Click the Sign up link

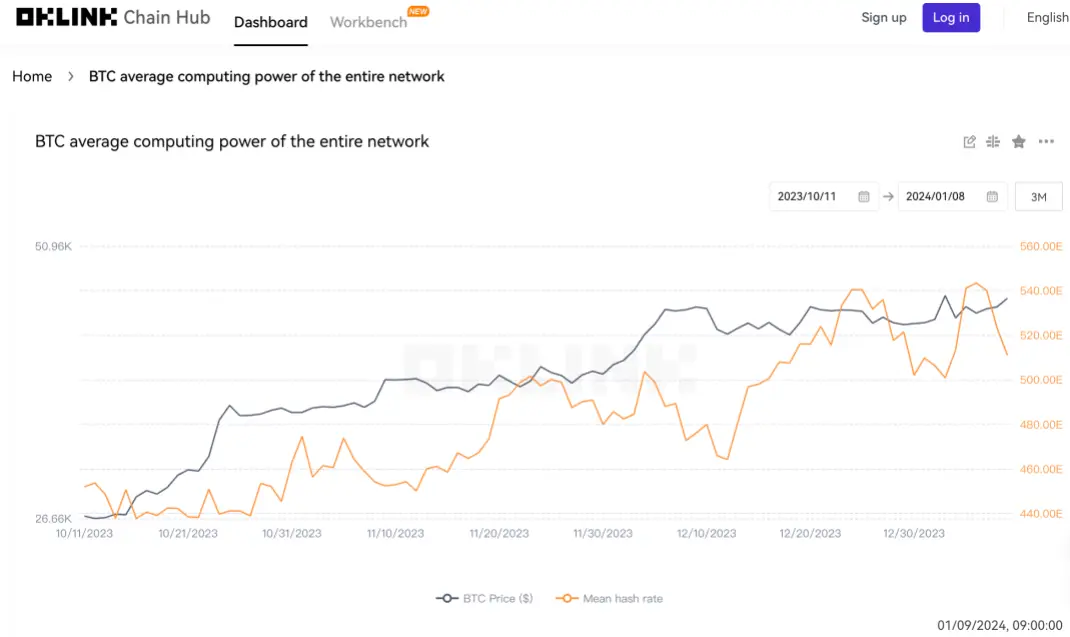pyautogui.click(x=883, y=18)
